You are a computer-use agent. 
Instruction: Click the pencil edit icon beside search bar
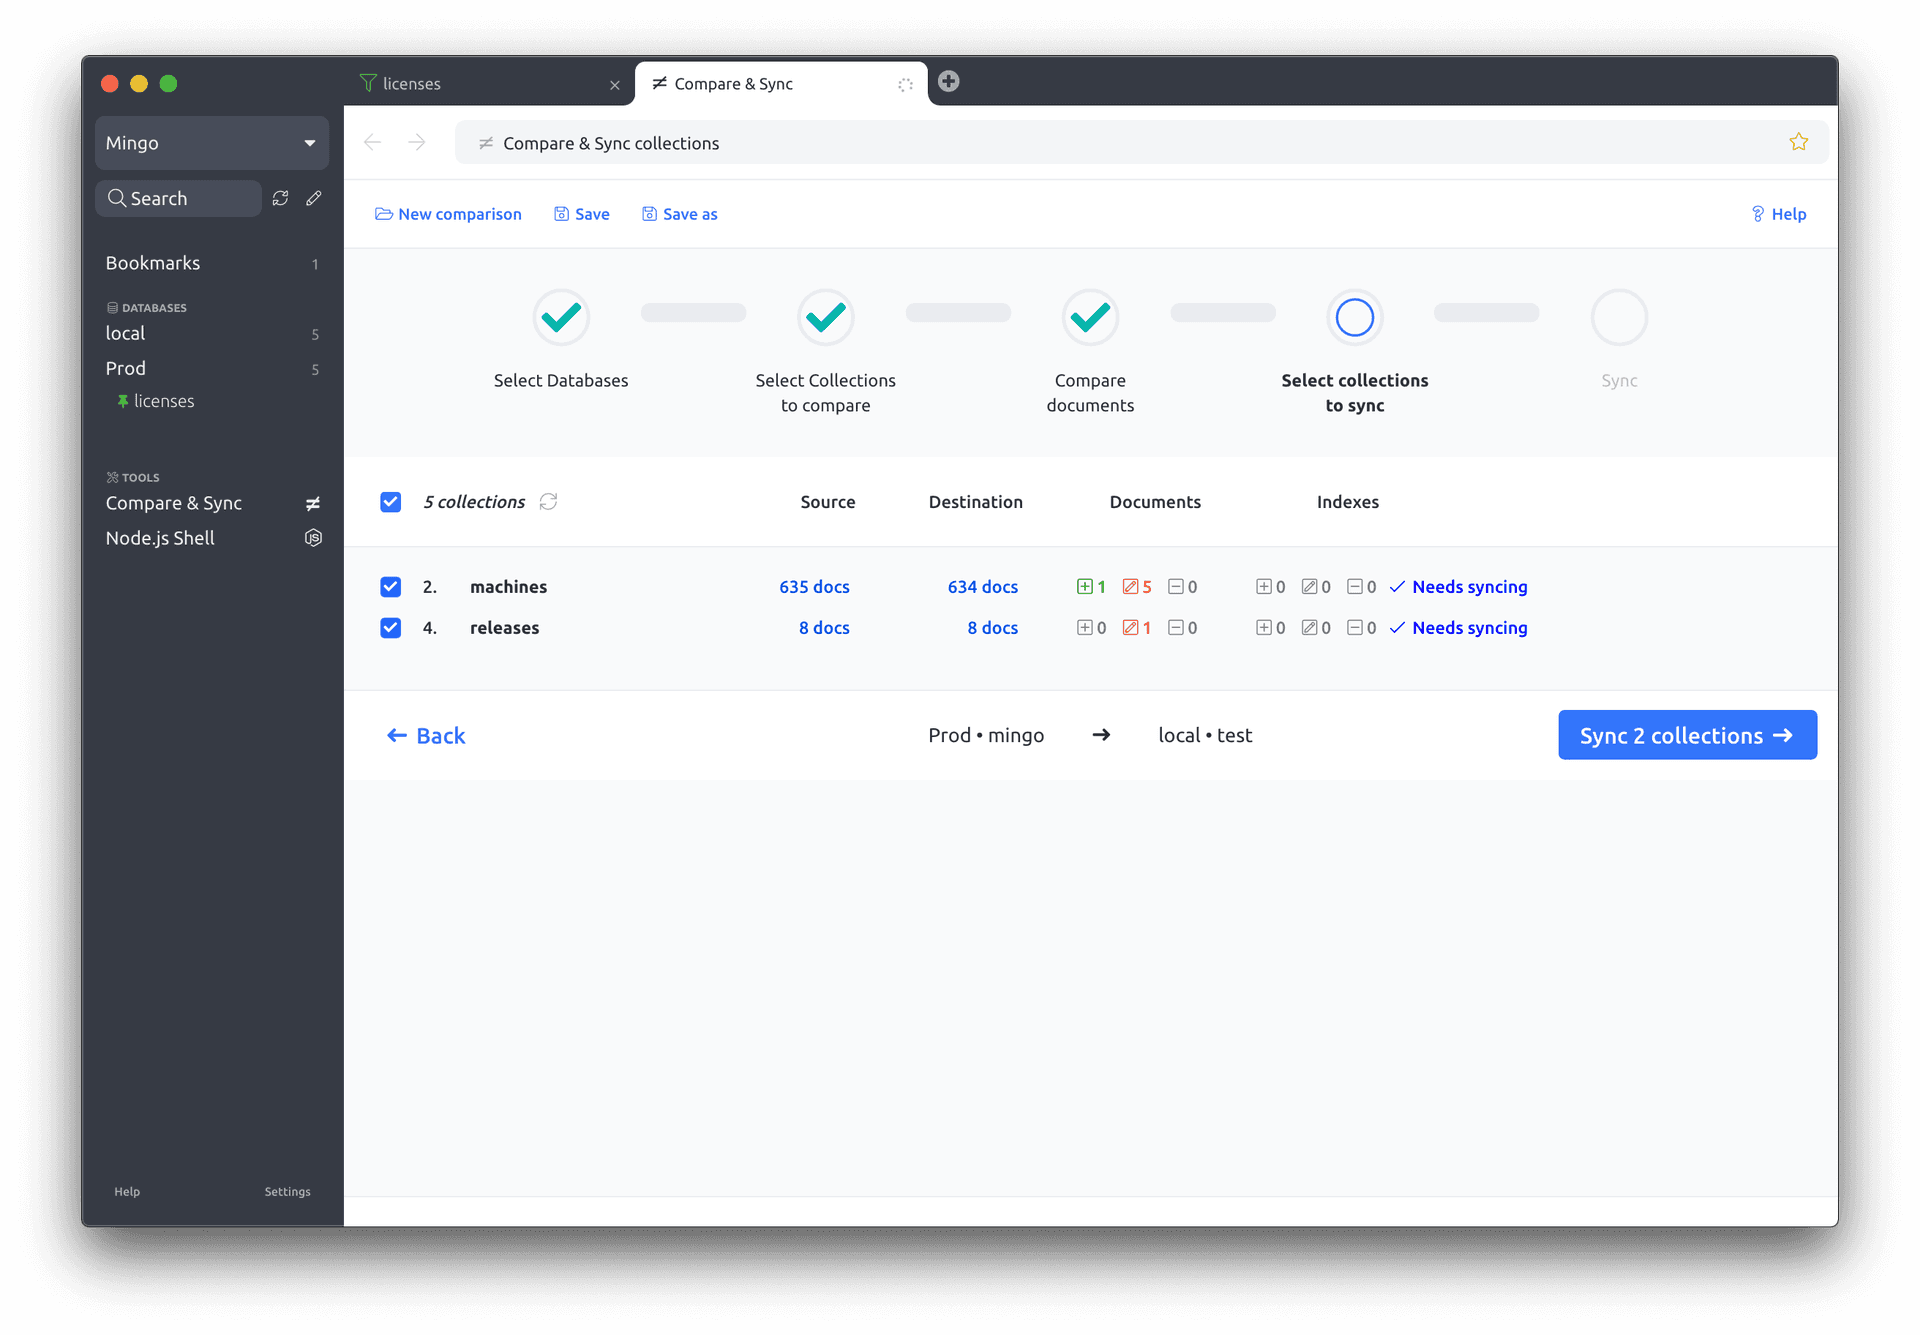(x=314, y=198)
